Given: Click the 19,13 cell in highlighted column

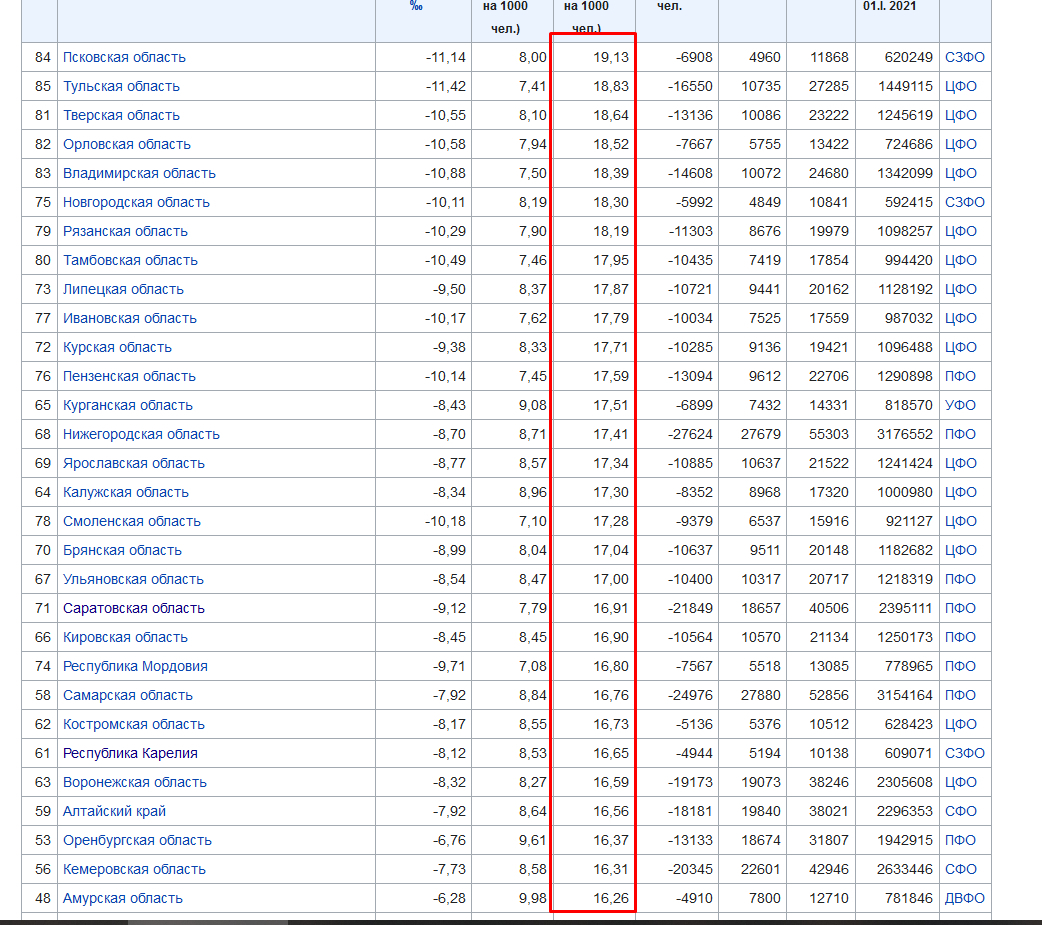Looking at the screenshot, I should coord(611,57).
